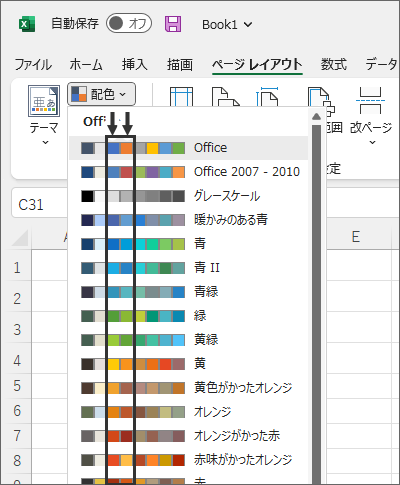This screenshot has width=400, height=485.
Task: Toggle the AutoSave (自動保存) switch
Action: [x=129, y=24]
